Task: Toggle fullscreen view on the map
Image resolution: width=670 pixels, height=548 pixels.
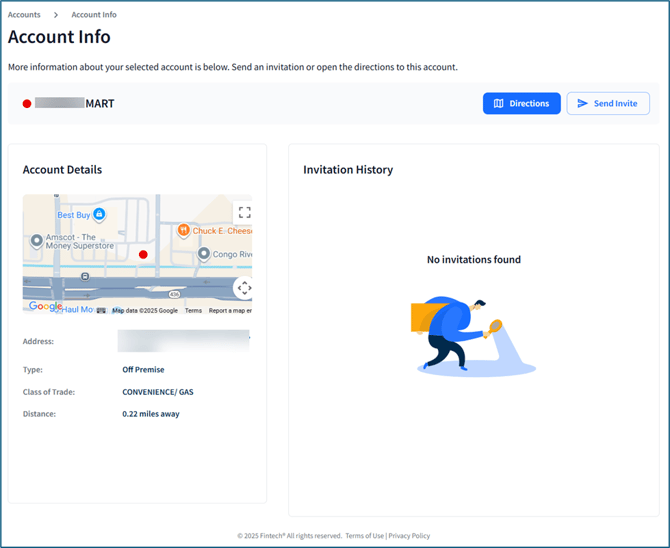Action: [243, 212]
